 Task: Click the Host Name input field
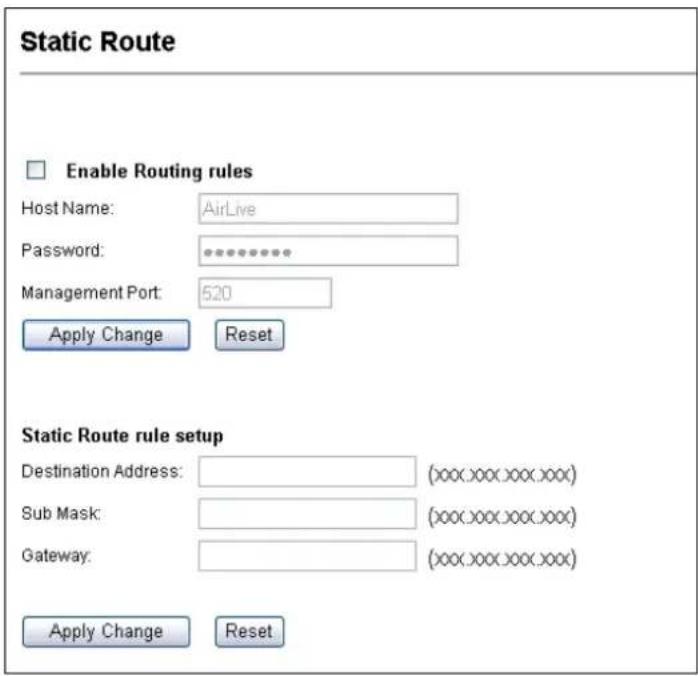pyautogui.click(x=328, y=208)
